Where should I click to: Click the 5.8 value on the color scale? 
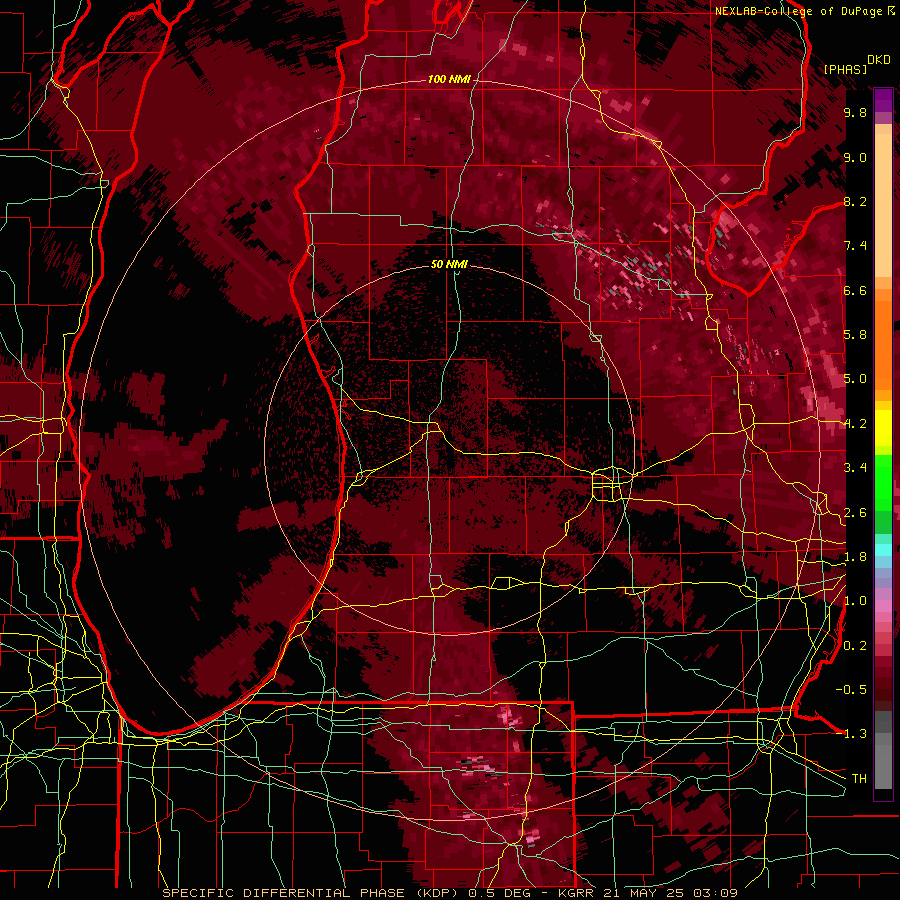click(x=855, y=335)
